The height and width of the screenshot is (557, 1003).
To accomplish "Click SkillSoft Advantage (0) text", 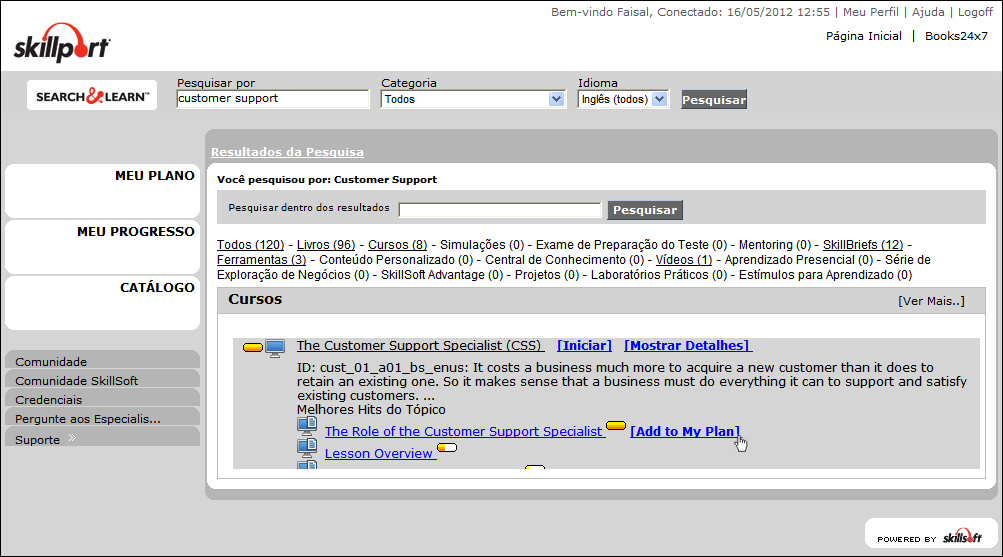I will tap(442, 275).
